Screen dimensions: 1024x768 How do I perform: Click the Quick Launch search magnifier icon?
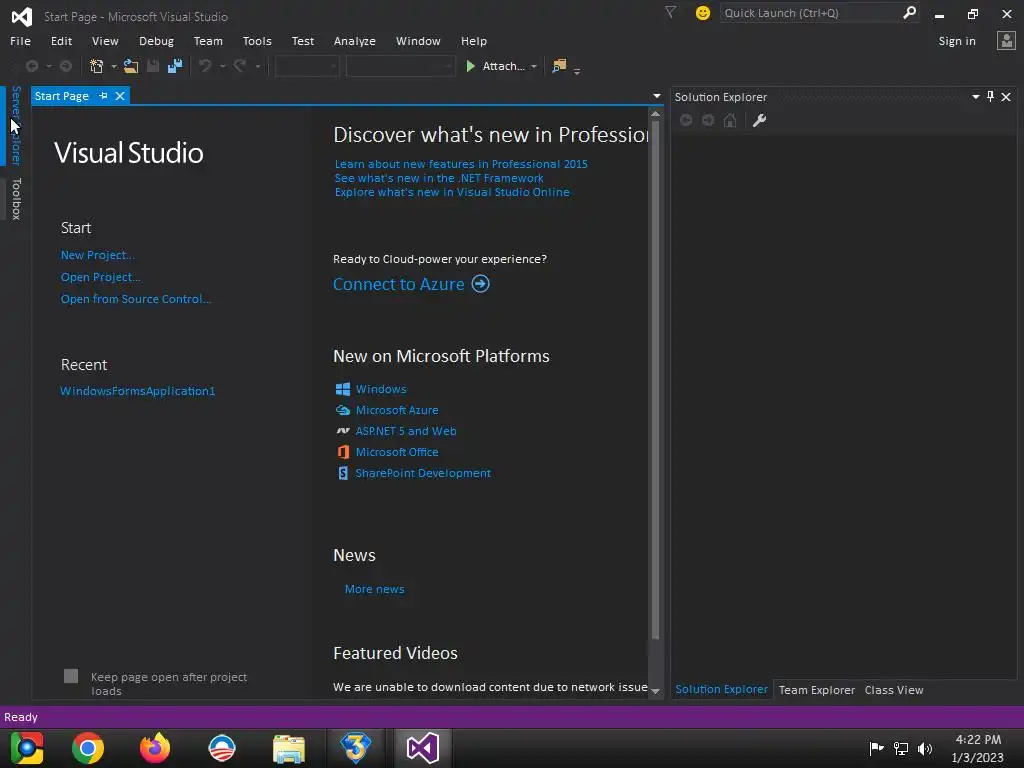[x=909, y=12]
